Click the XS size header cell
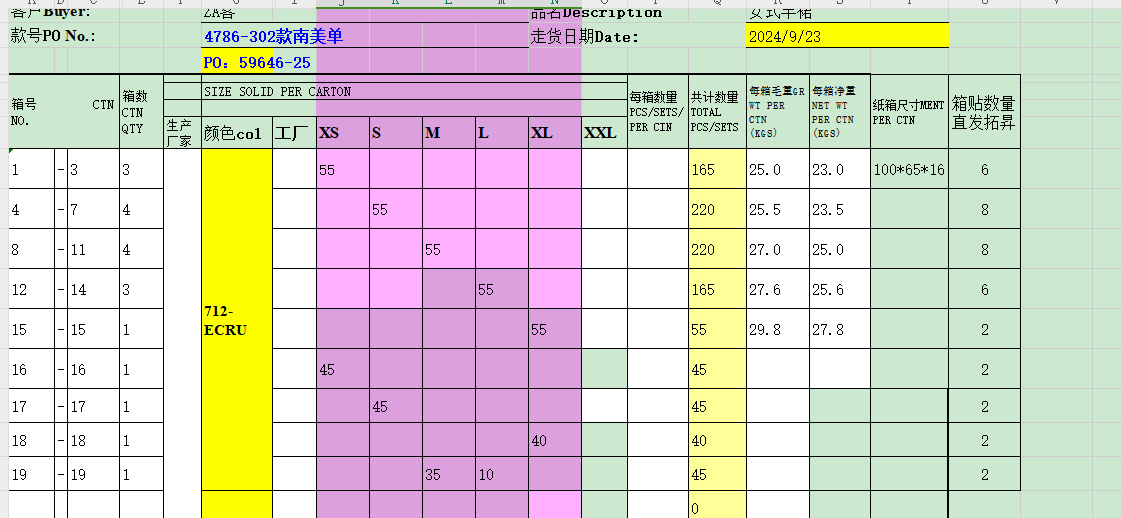 (x=342, y=133)
